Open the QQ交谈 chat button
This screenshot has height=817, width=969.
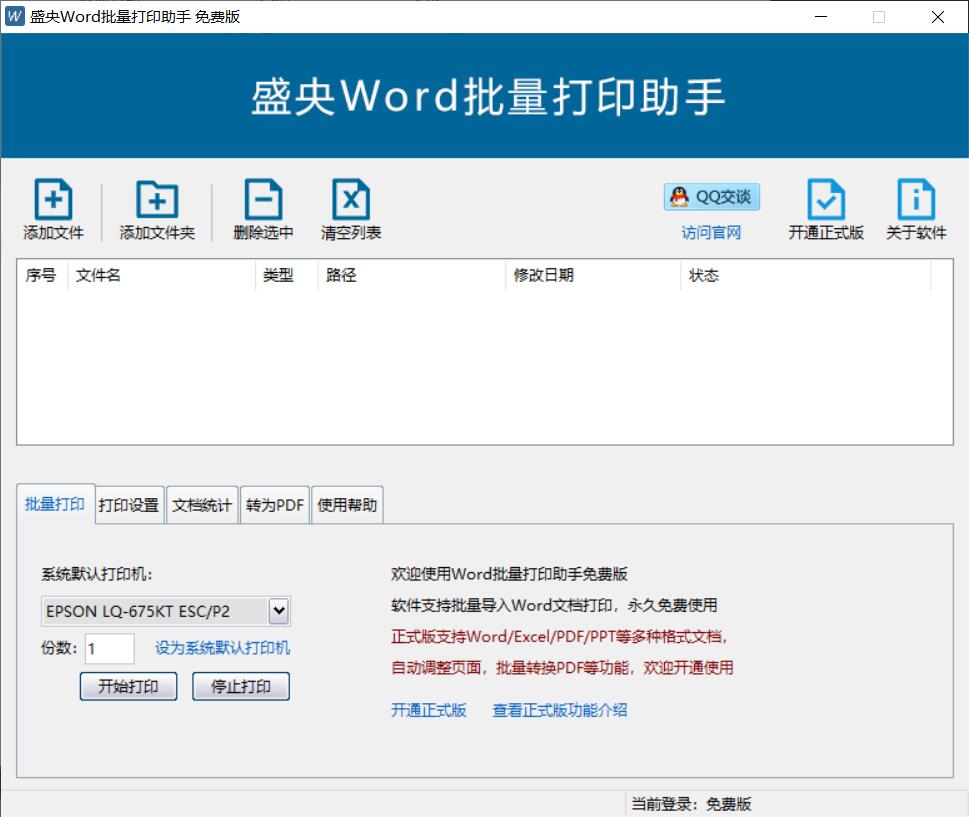(x=712, y=197)
